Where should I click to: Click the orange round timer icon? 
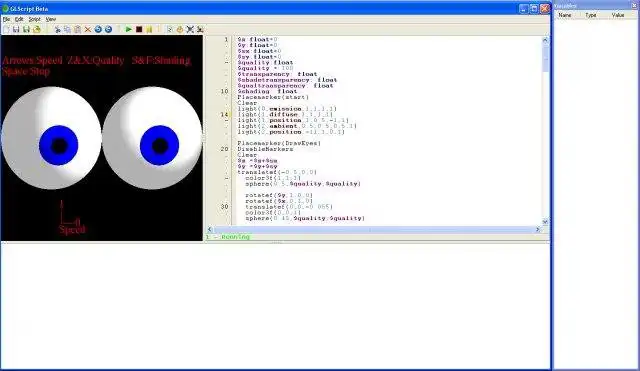(180, 29)
